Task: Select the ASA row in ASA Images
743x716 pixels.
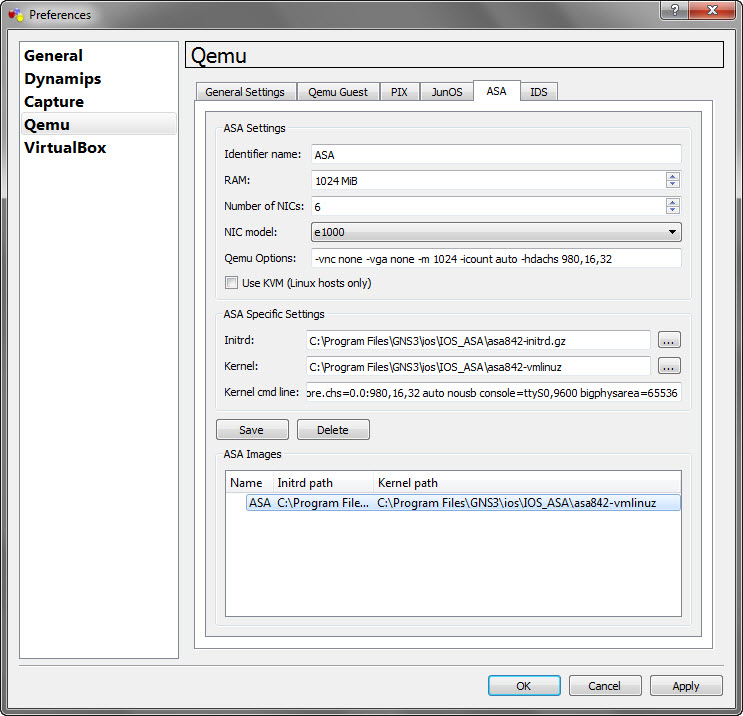Action: click(463, 502)
